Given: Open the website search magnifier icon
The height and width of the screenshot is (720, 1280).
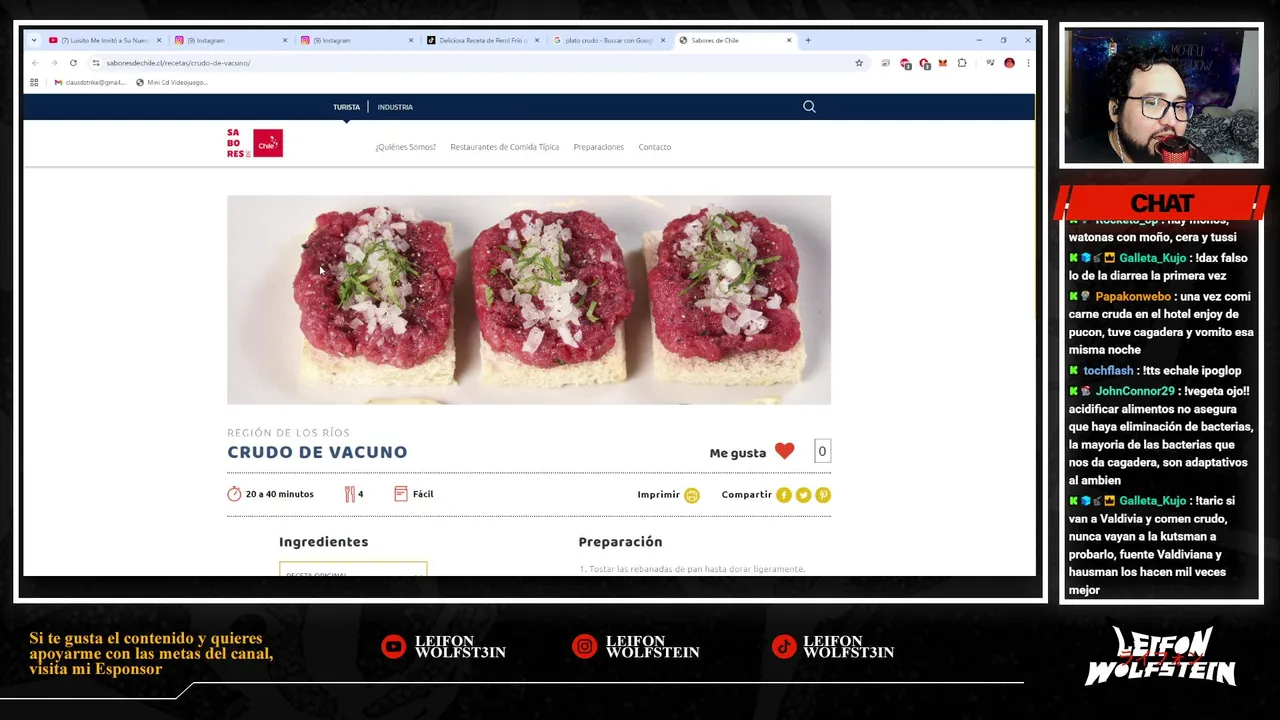Looking at the screenshot, I should tap(809, 106).
